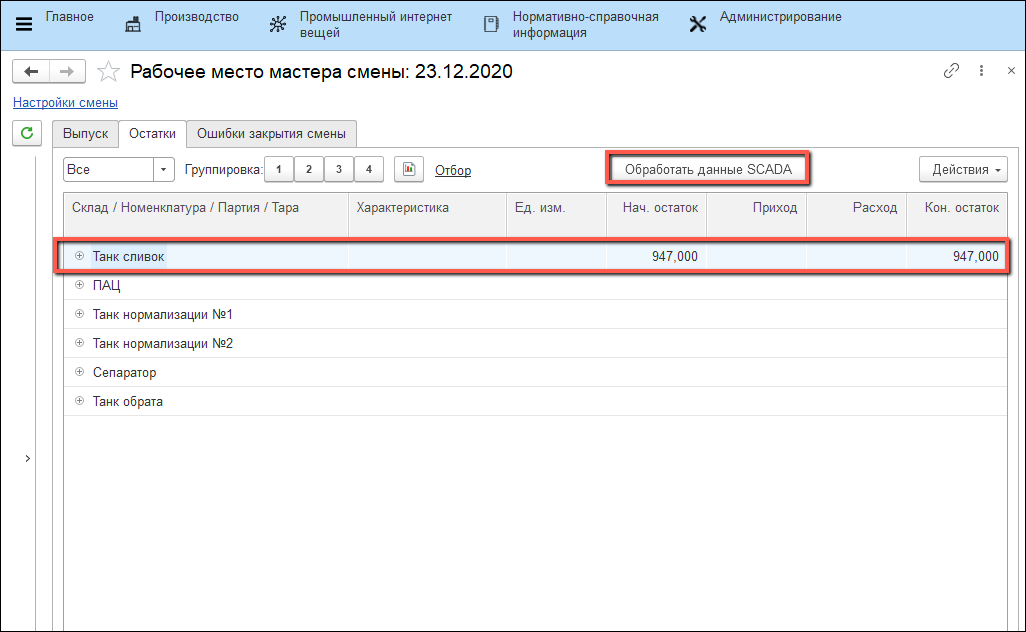This screenshot has width=1026, height=632.
Task: Set grouping level 4
Action: (x=368, y=170)
